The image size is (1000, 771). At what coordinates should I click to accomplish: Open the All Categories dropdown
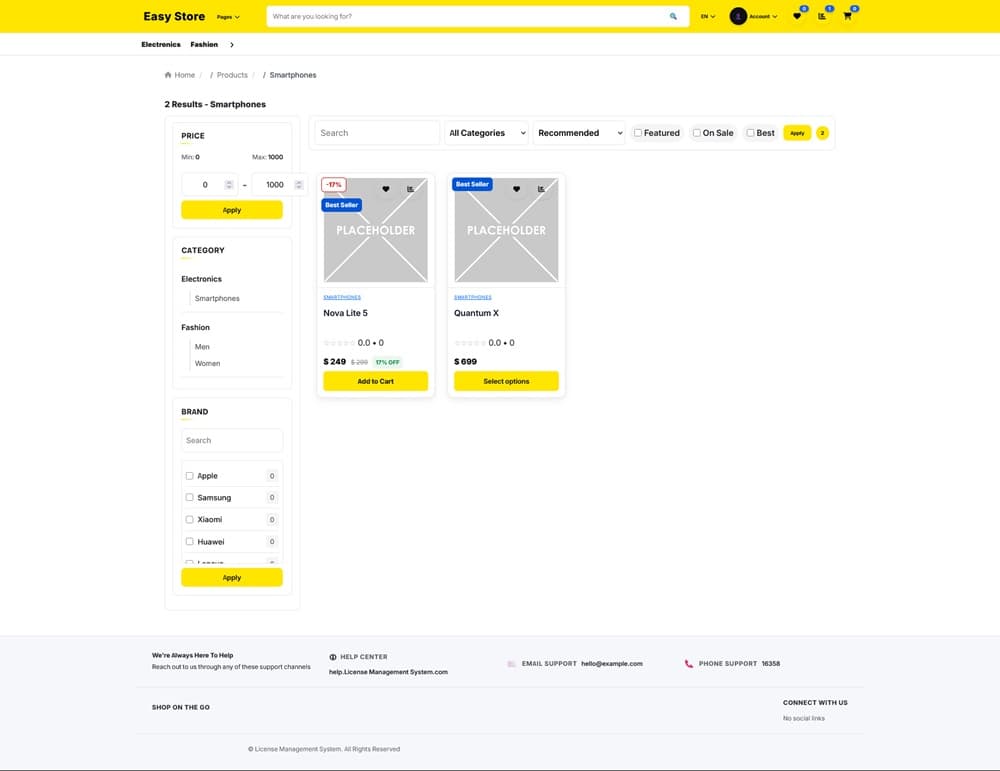[486, 133]
